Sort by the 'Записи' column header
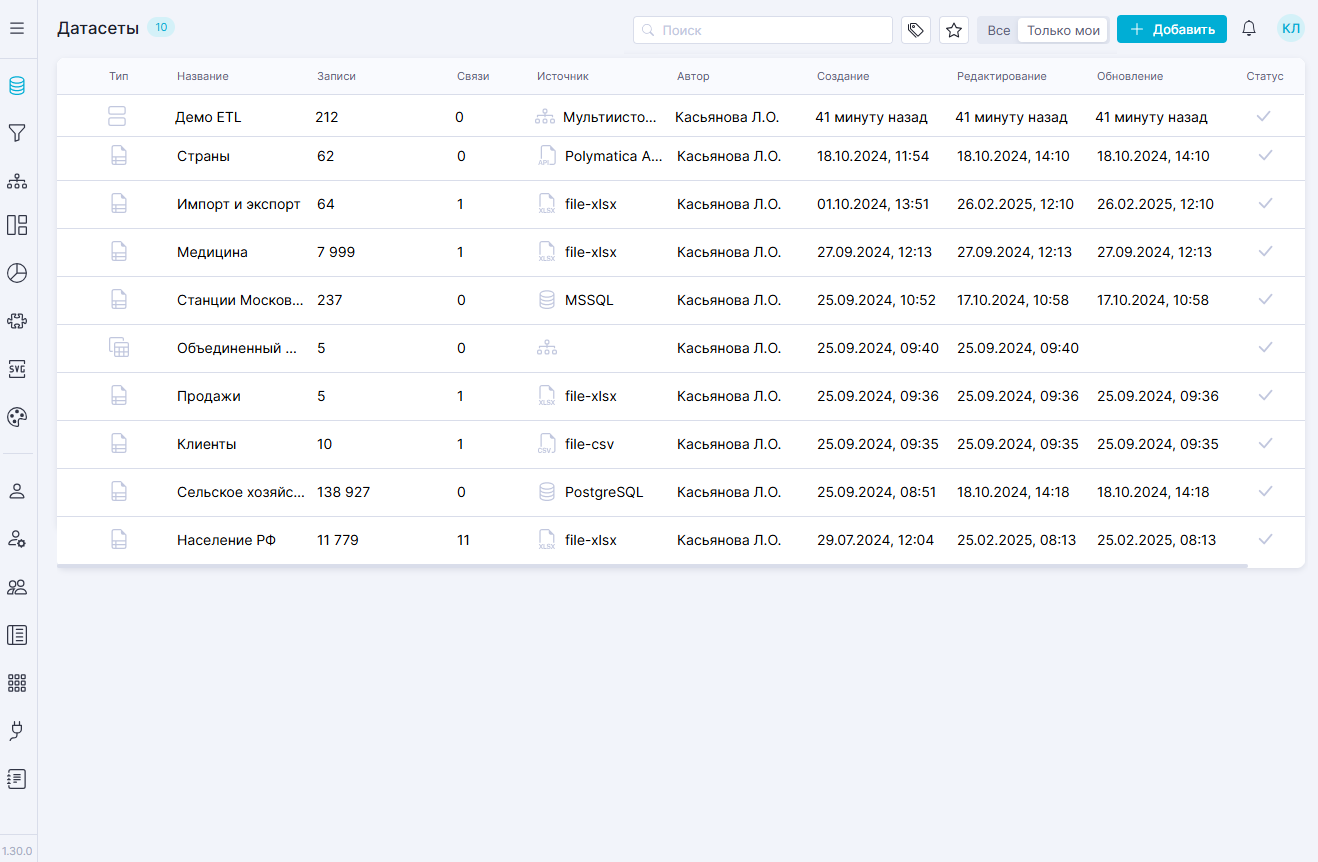 [x=336, y=76]
